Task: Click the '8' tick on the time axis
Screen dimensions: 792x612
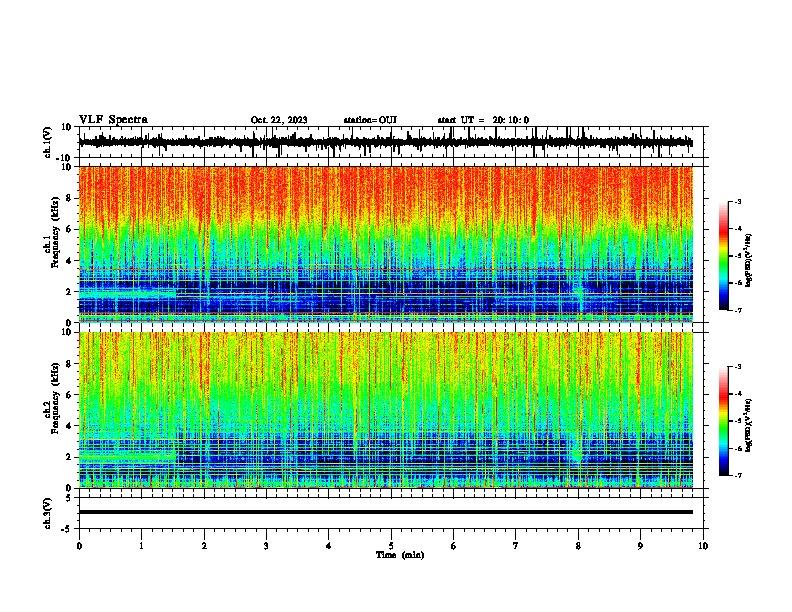Action: pyautogui.click(x=578, y=546)
